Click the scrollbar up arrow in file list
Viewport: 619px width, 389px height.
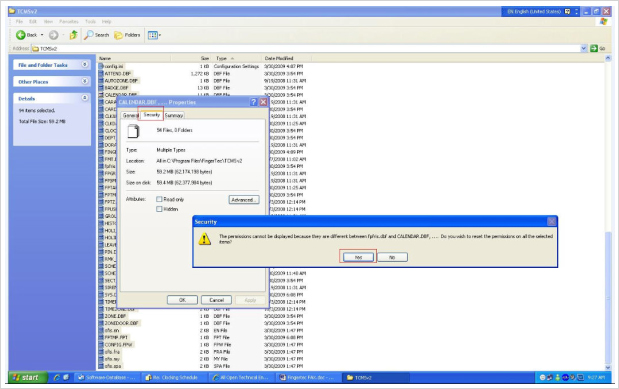click(x=608, y=58)
